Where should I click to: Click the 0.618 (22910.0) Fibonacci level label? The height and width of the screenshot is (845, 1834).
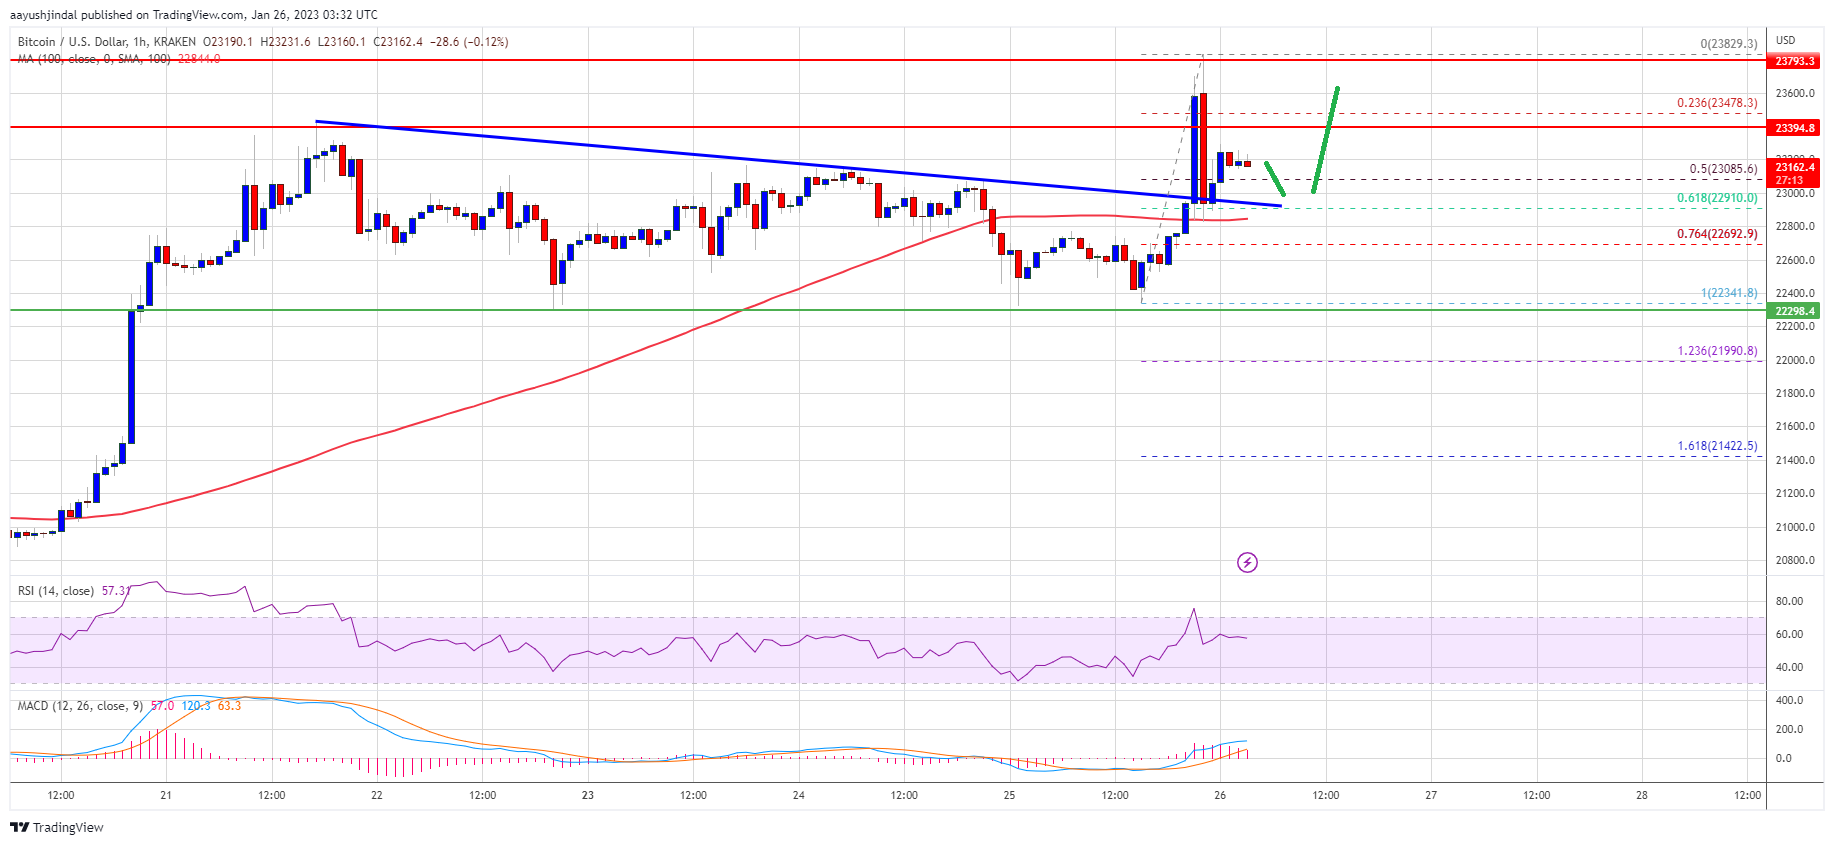(1716, 198)
